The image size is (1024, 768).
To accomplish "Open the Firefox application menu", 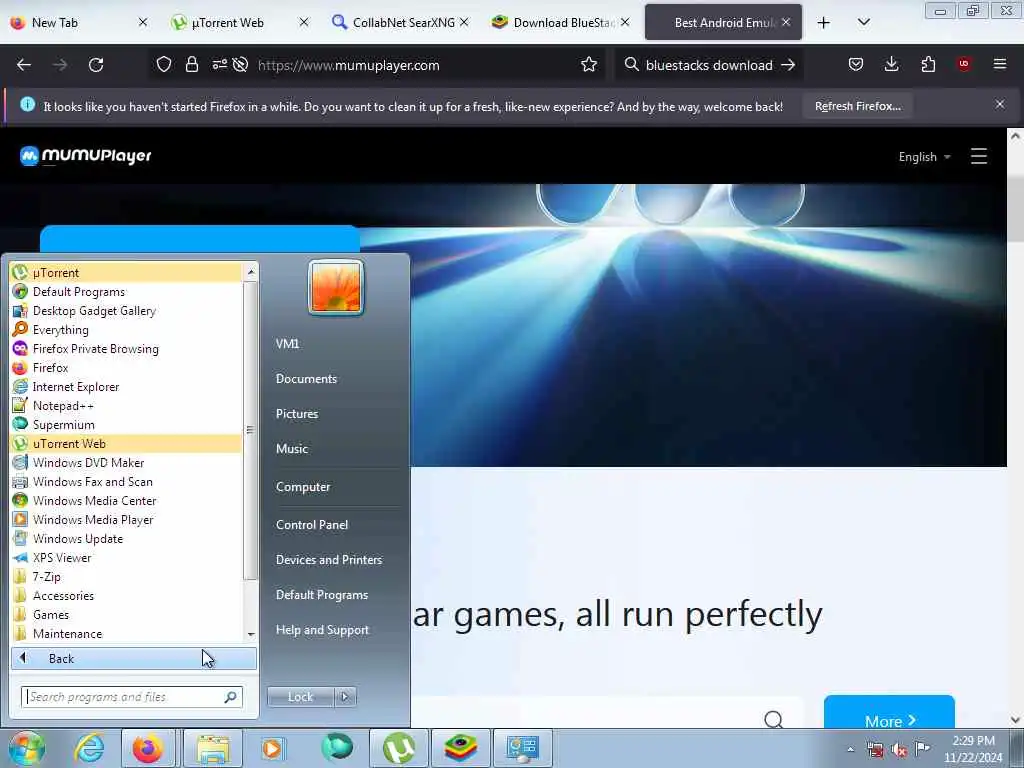I will tap(1000, 64).
